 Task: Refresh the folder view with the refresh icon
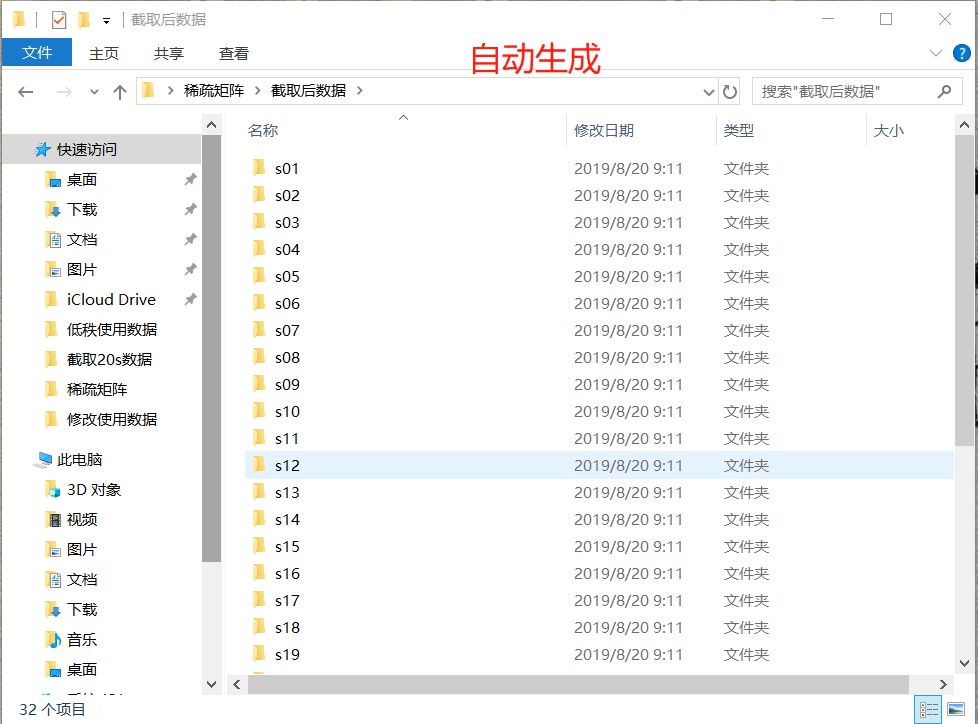coord(729,91)
